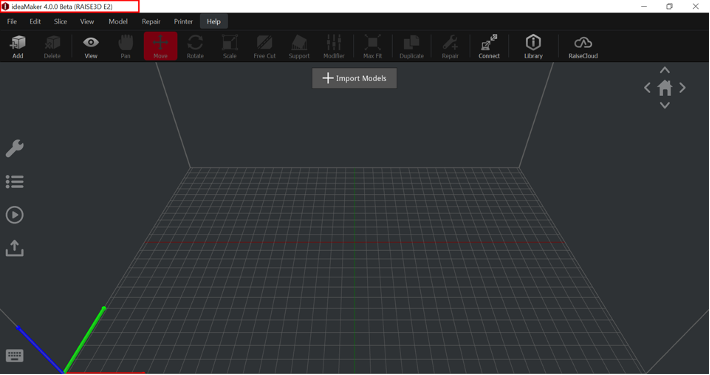Restore down the ideaMaker window
Image resolution: width=710 pixels, height=375 pixels.
click(669, 6)
